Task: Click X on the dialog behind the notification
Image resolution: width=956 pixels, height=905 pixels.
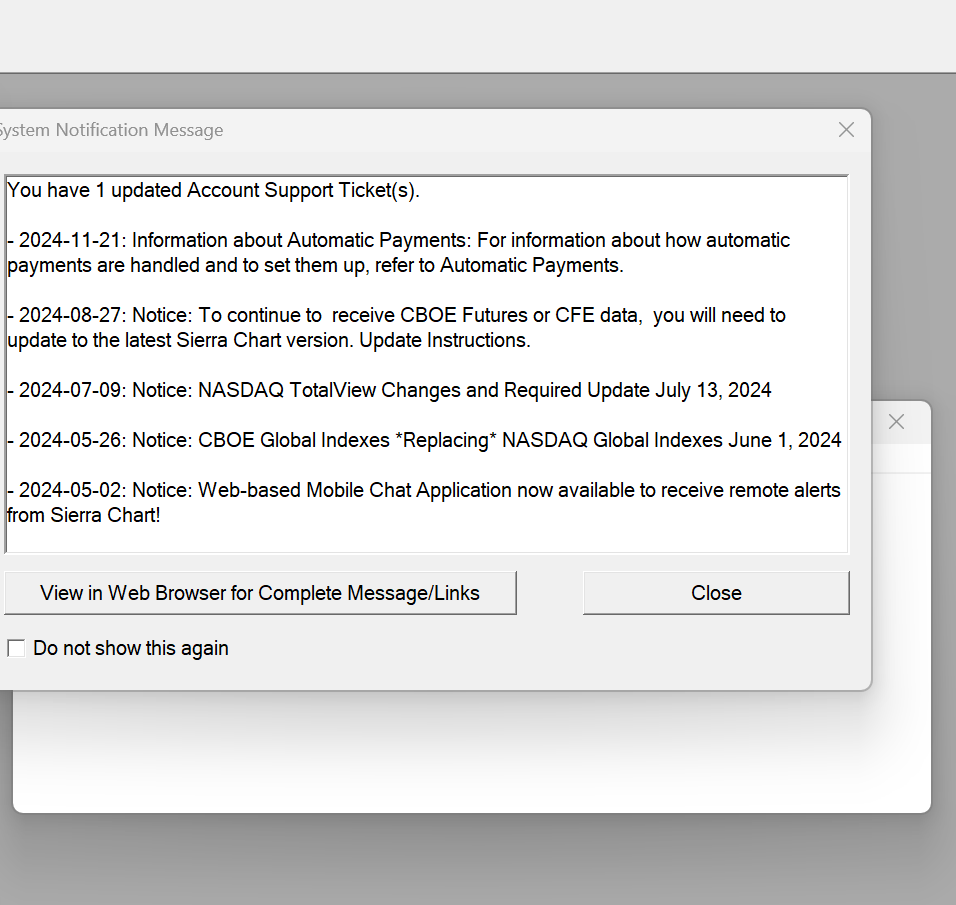Action: tap(897, 422)
